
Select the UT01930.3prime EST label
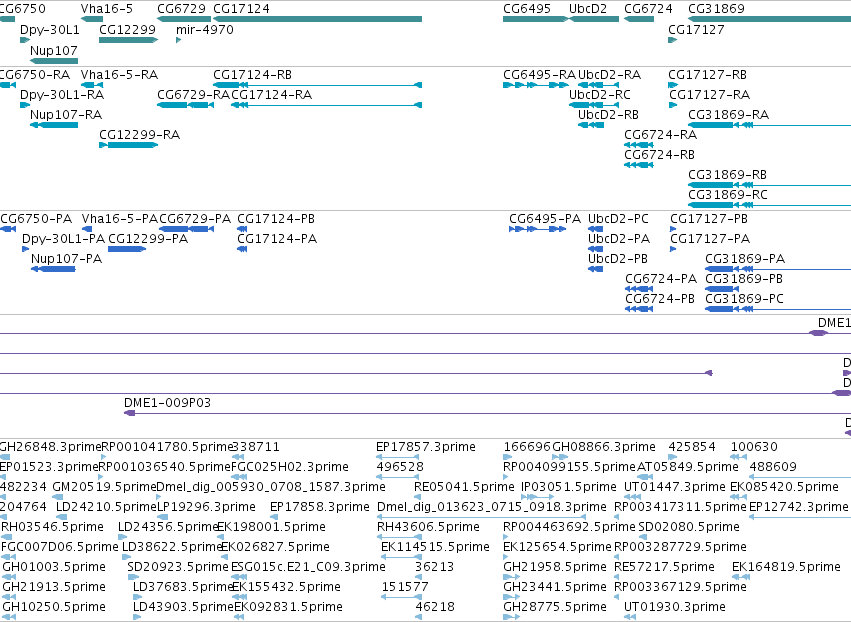coord(675,607)
